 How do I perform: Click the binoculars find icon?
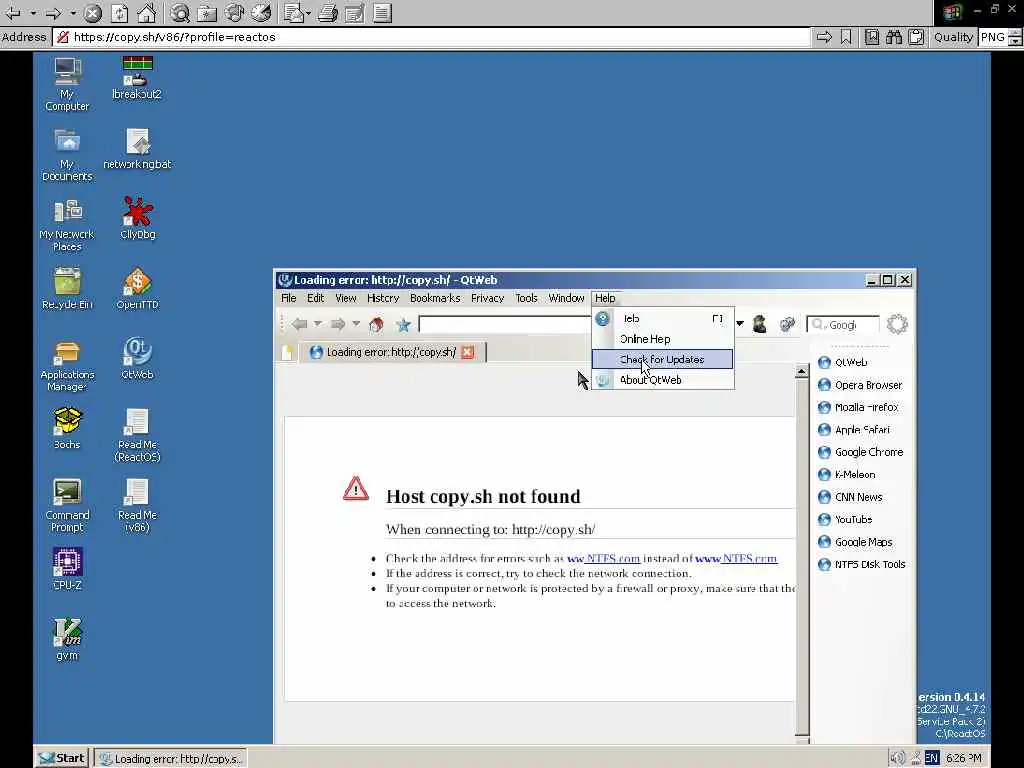(x=893, y=37)
